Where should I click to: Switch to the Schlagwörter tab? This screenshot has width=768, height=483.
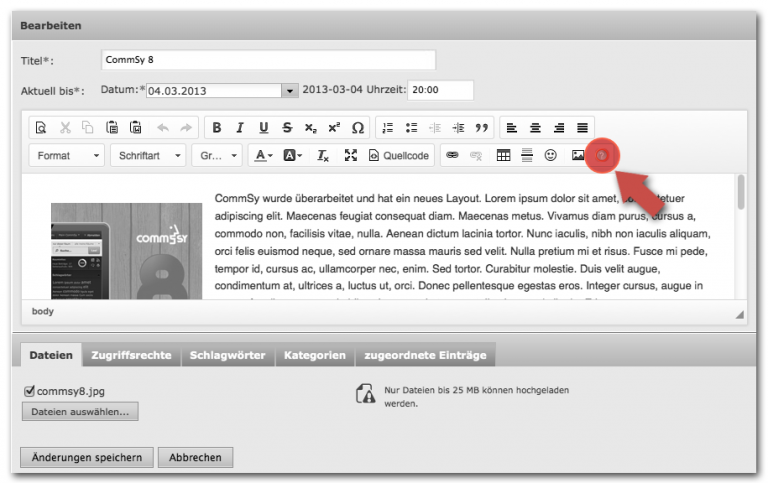click(227, 355)
